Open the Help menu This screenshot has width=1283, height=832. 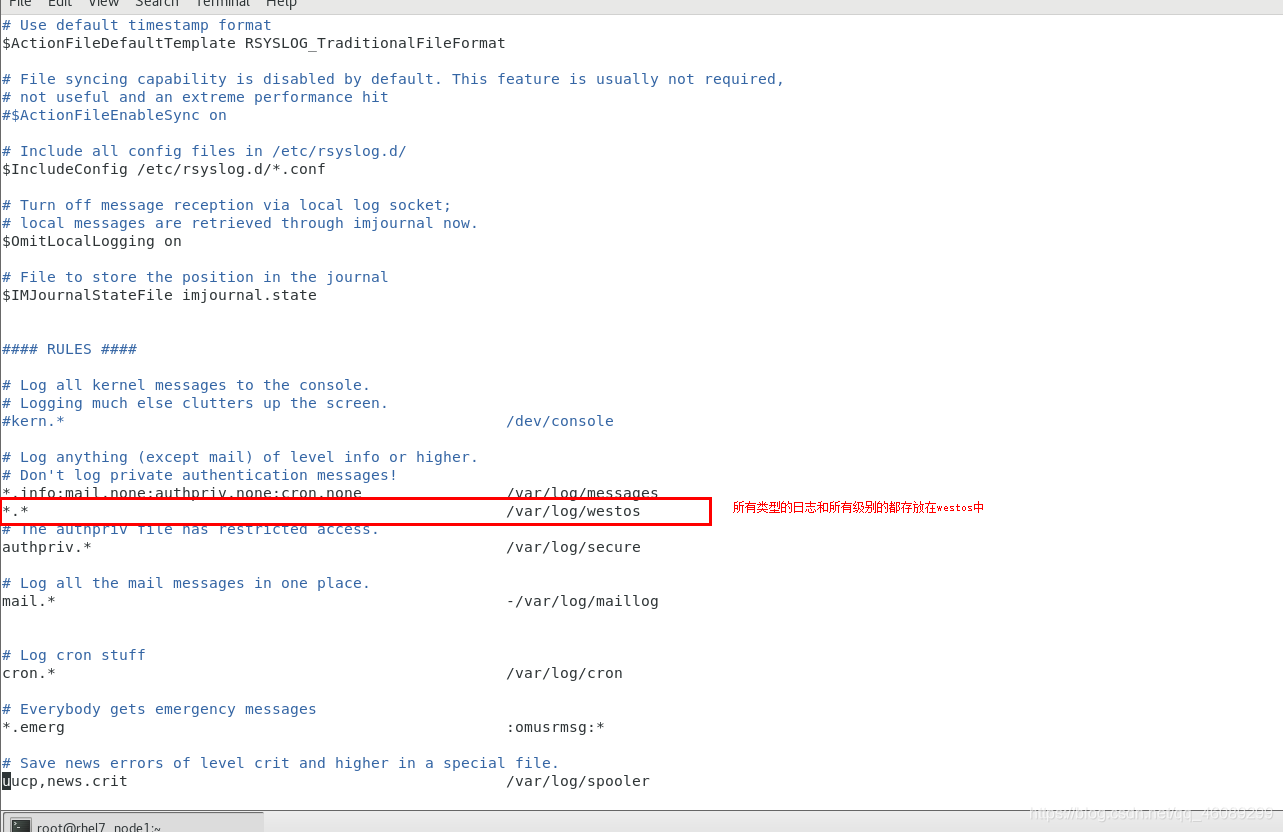coord(282,4)
